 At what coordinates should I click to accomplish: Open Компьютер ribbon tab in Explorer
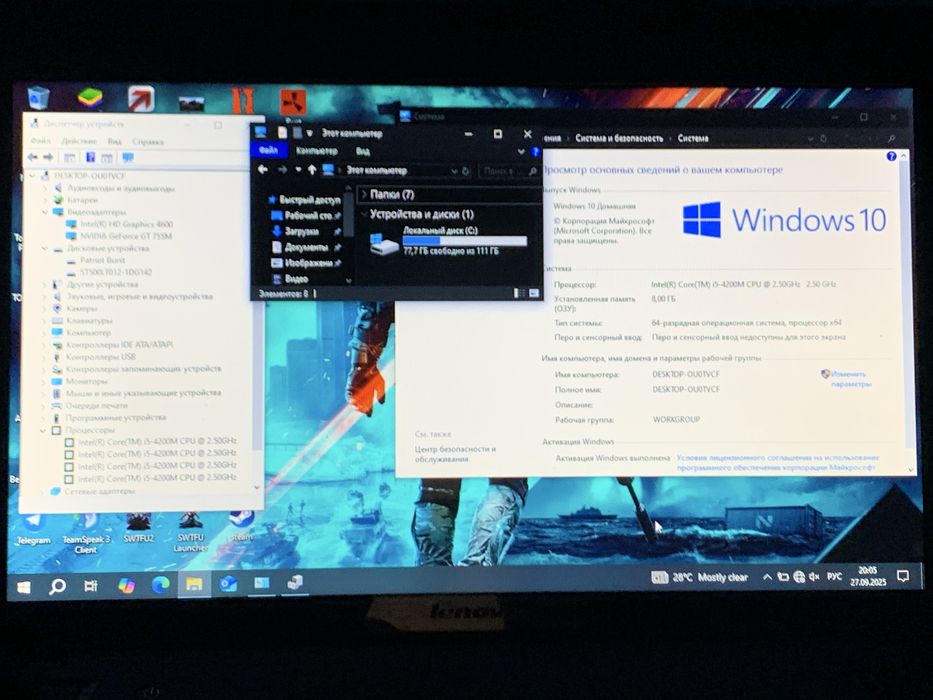(x=317, y=151)
